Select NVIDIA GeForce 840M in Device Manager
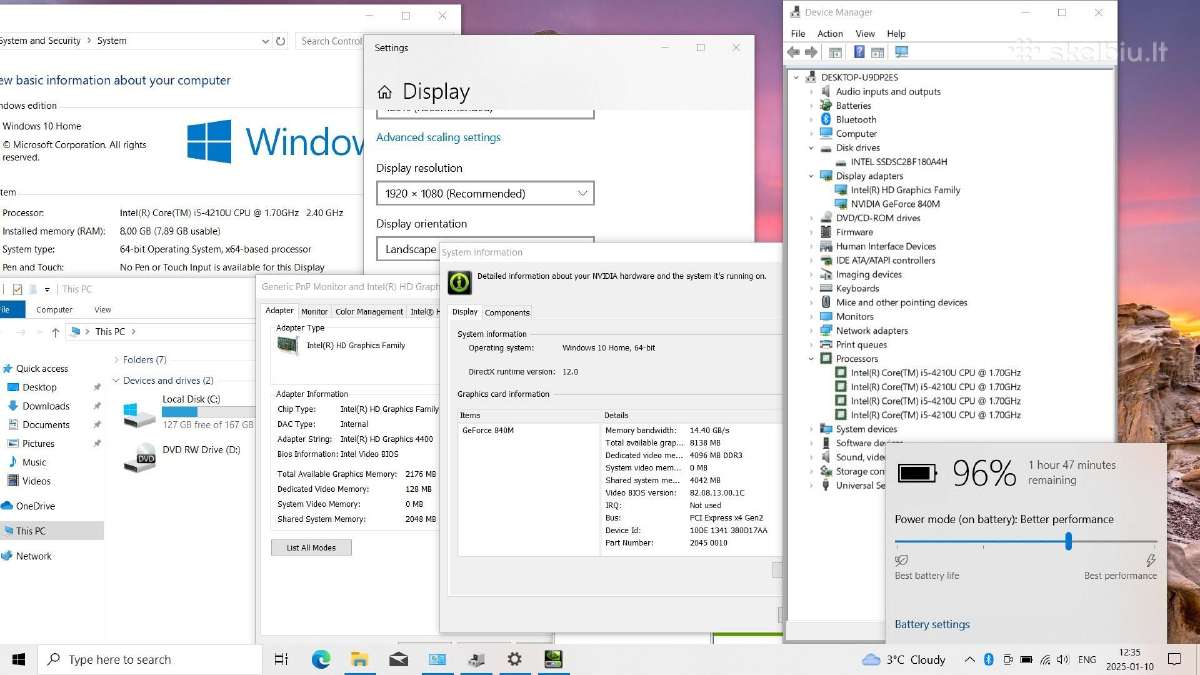The width and height of the screenshot is (1200, 675). (895, 203)
